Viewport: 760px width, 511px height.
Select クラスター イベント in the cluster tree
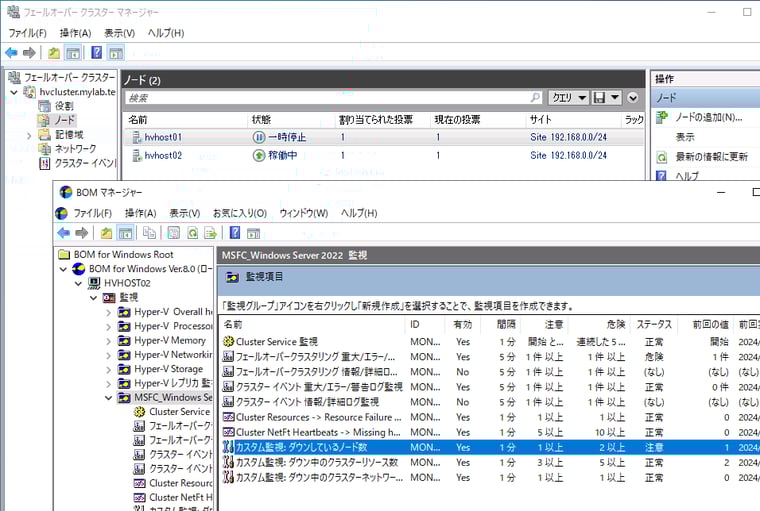pos(85,163)
